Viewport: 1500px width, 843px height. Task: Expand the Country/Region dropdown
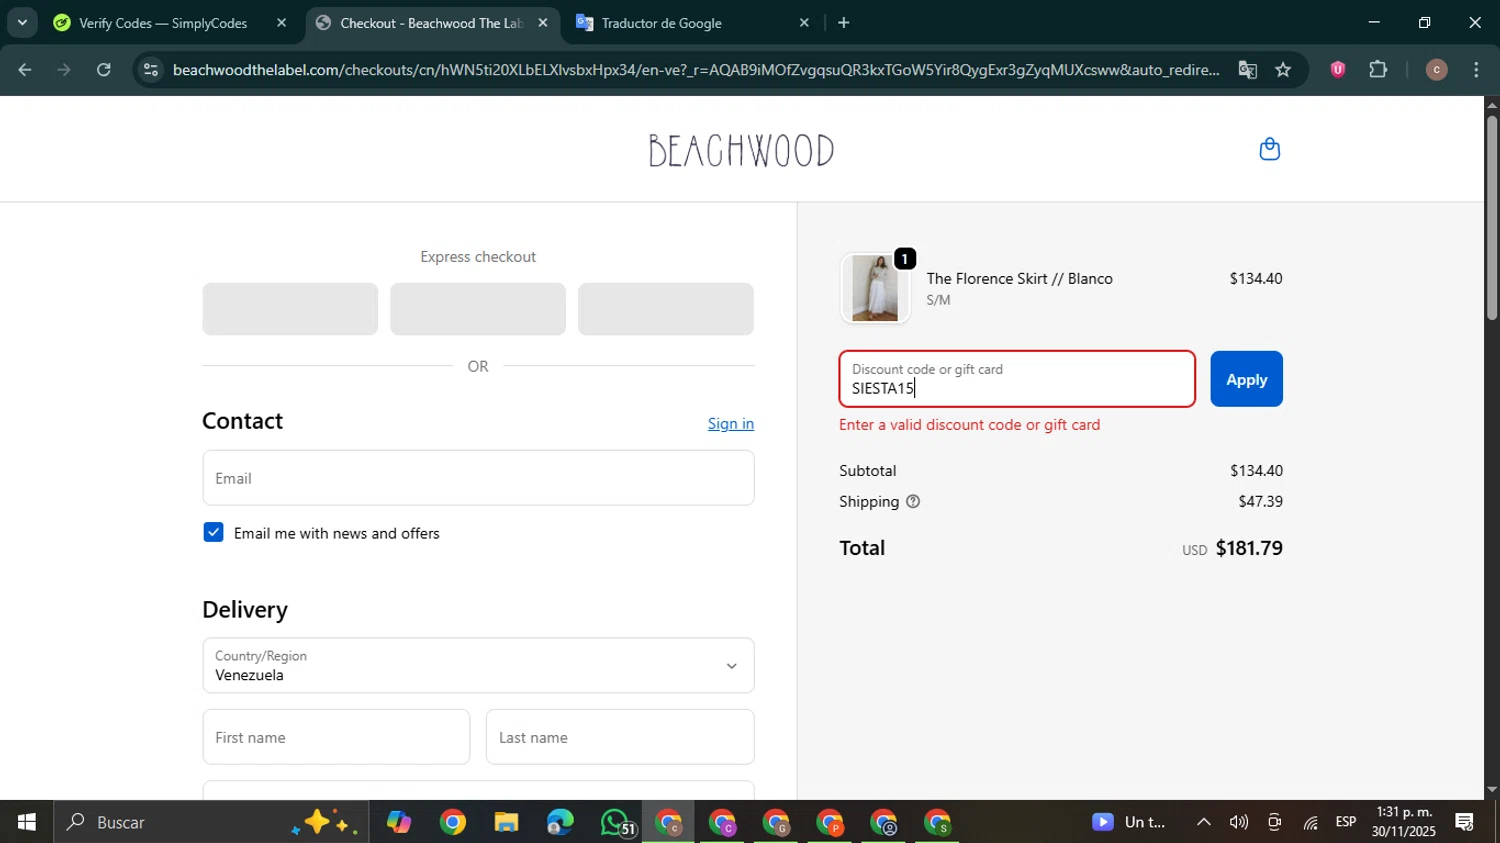click(x=478, y=665)
